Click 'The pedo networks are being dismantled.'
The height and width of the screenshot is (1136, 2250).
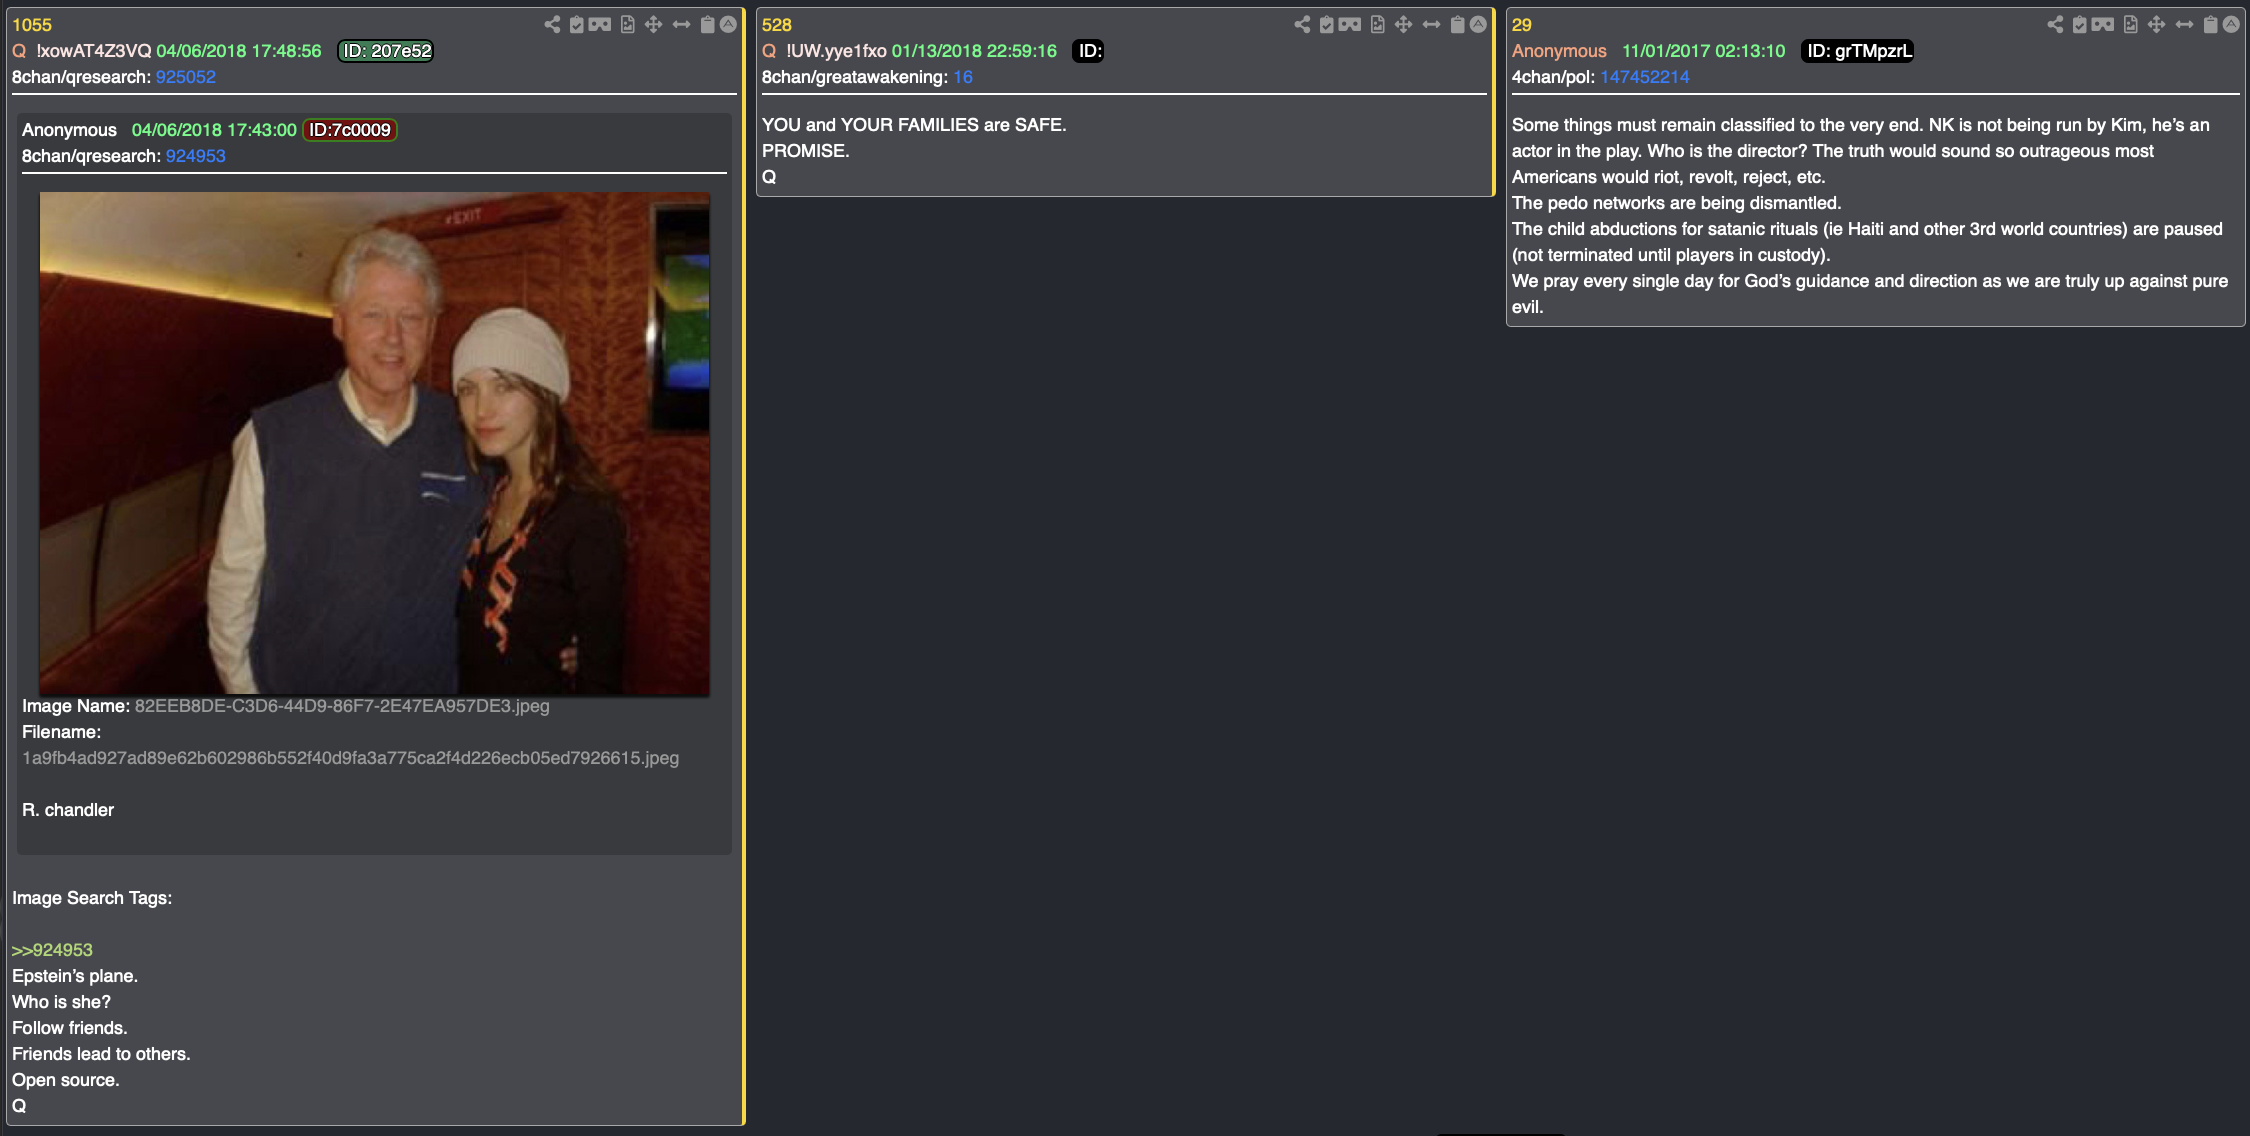click(x=1676, y=203)
